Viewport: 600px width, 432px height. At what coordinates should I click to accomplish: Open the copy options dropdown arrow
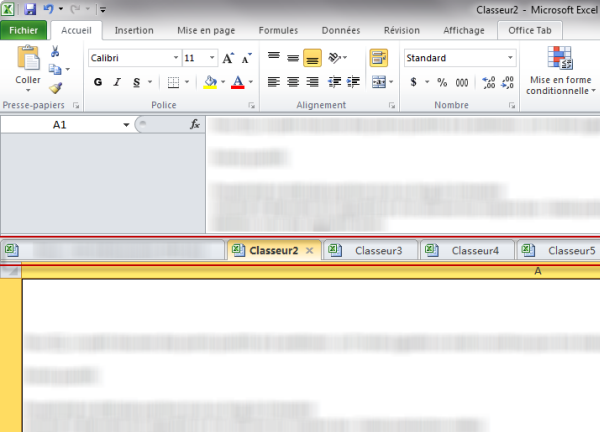[x=68, y=69]
